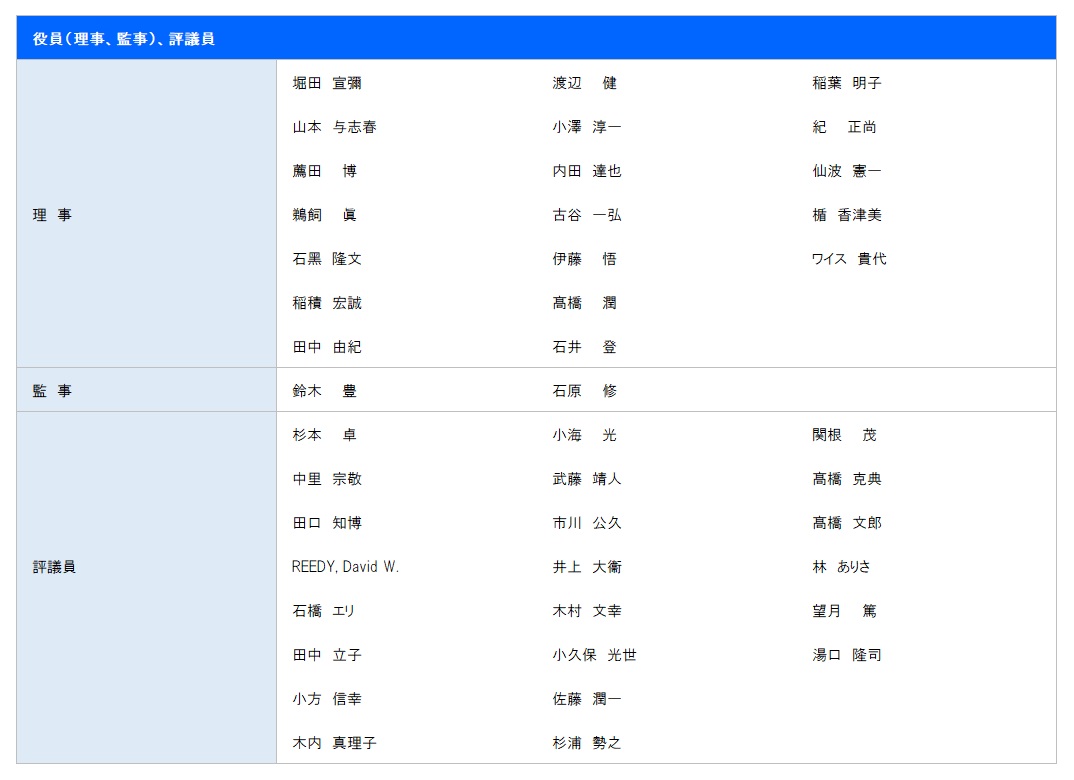Select auditor name 石原 修
1074x780 pixels.
585,391
